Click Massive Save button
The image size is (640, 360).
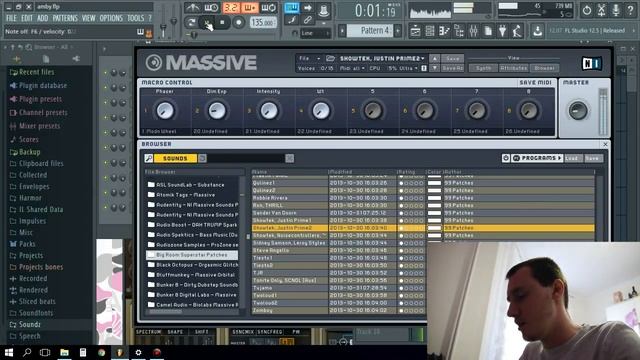coord(453,58)
